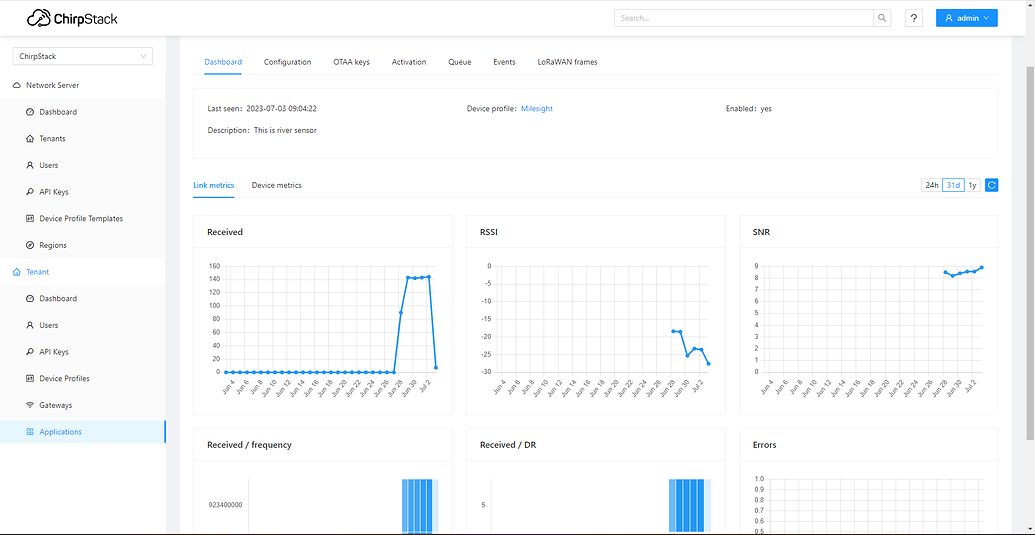The width and height of the screenshot is (1035, 535).
Task: Click the Applications grid icon in sidebar
Action: 30,432
